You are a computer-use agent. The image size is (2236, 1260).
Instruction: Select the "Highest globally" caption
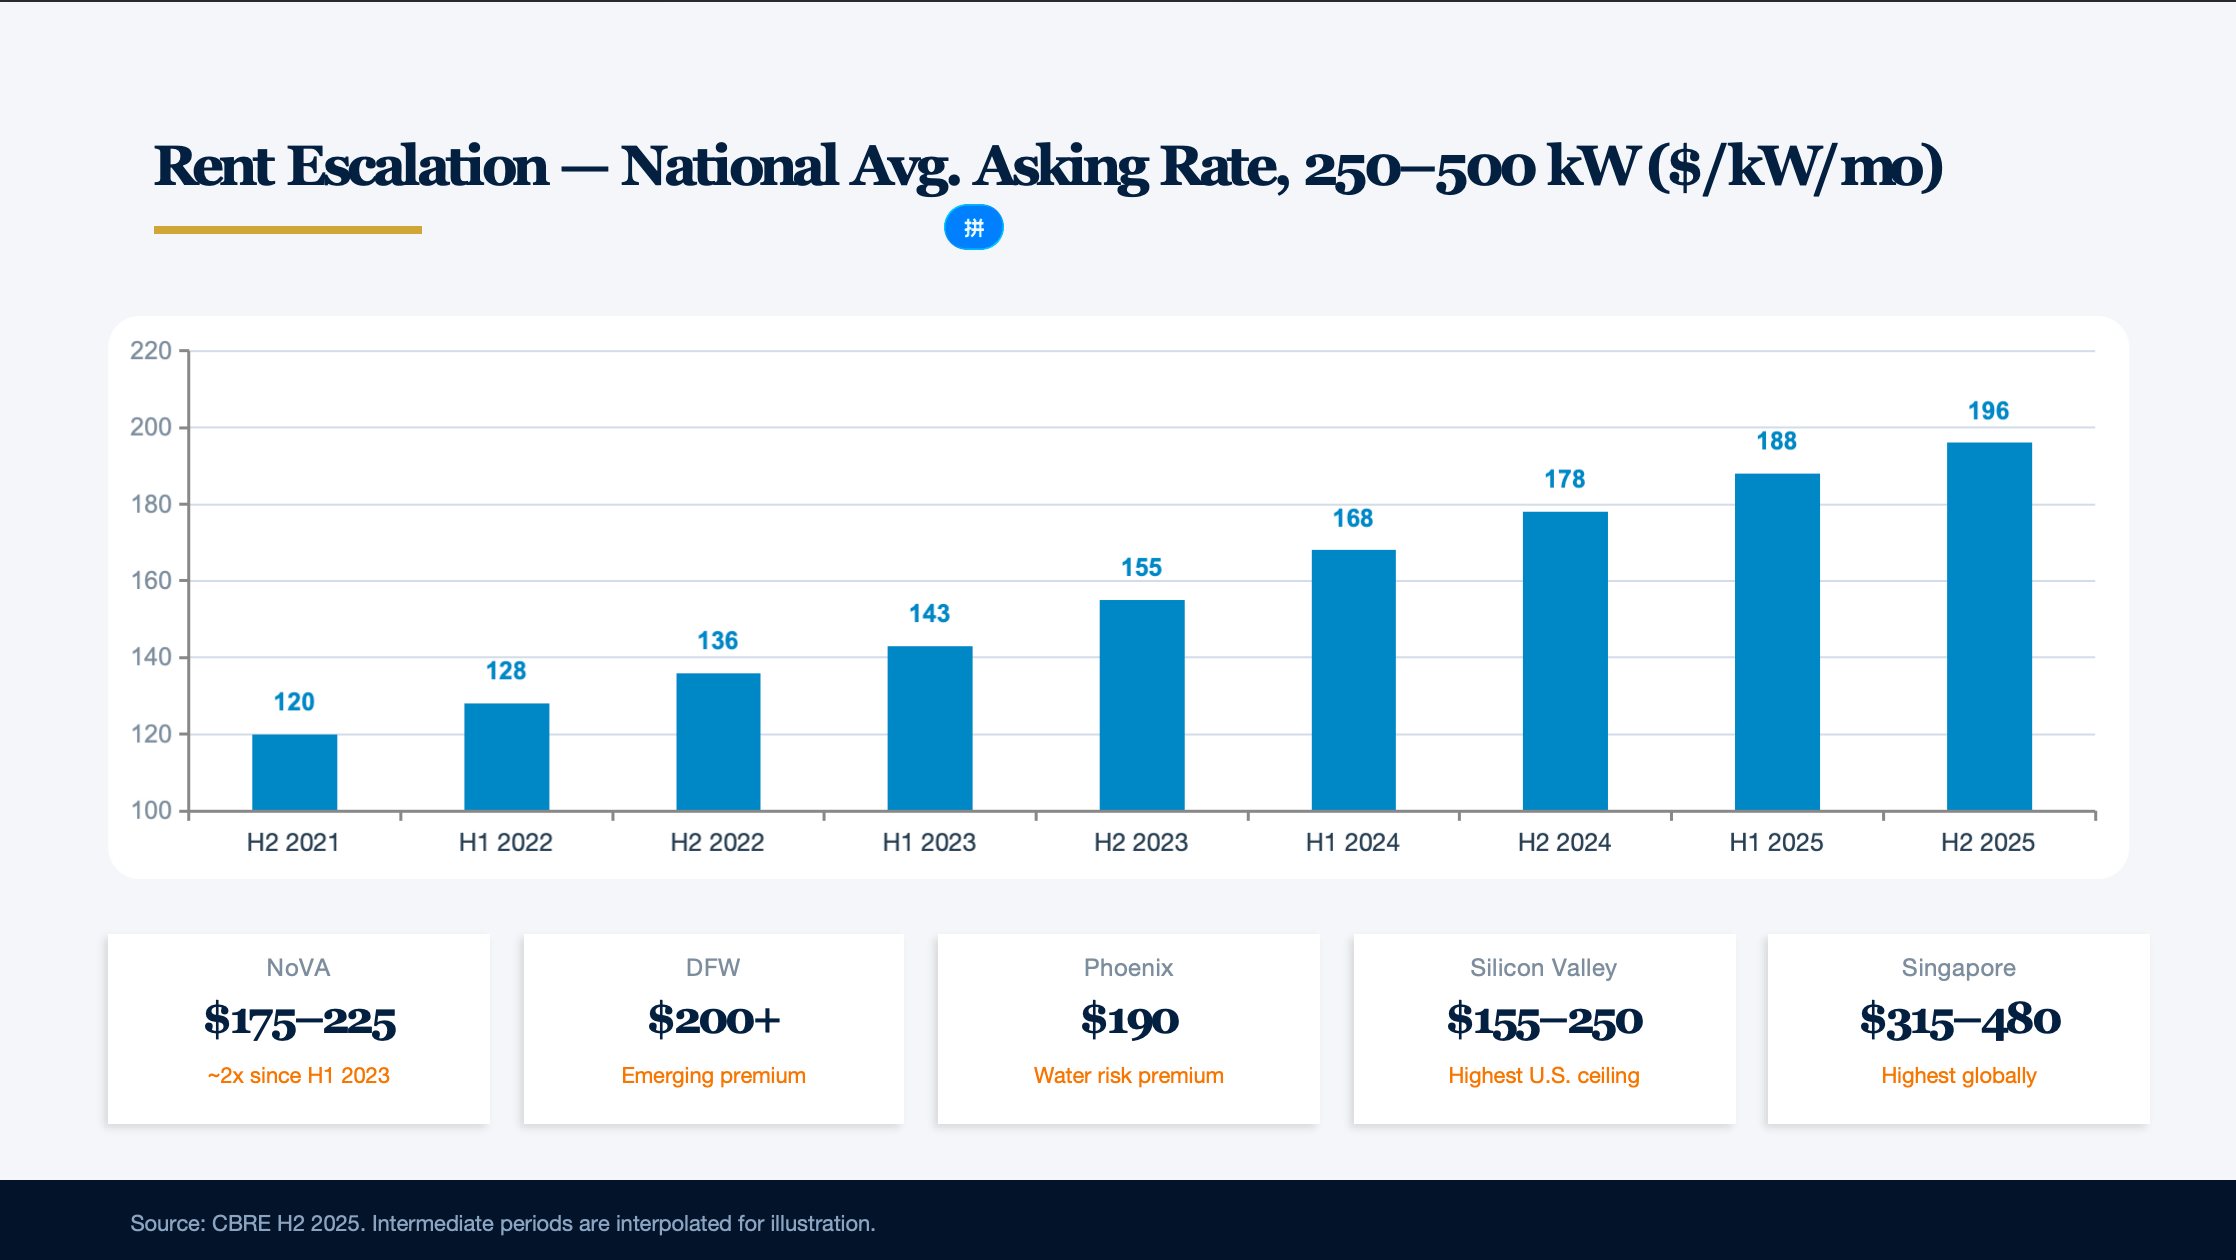click(x=1958, y=1076)
